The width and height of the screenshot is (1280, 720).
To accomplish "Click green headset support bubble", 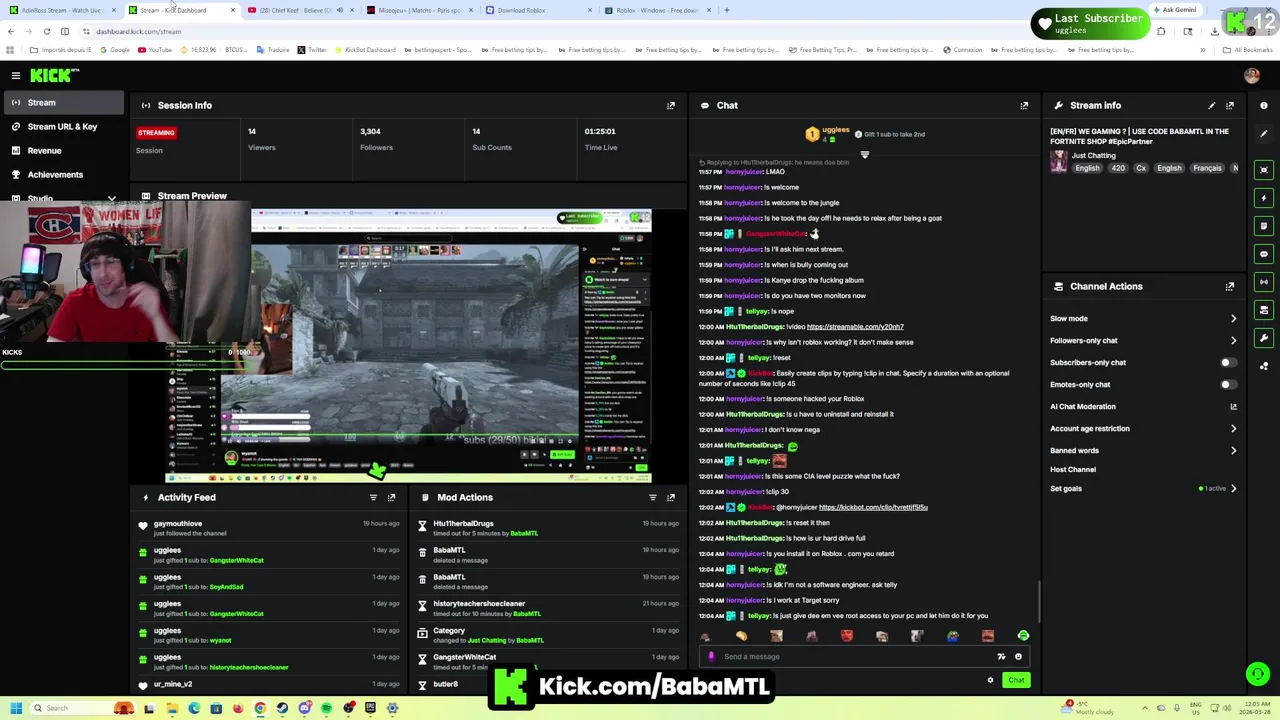I will (x=1257, y=674).
